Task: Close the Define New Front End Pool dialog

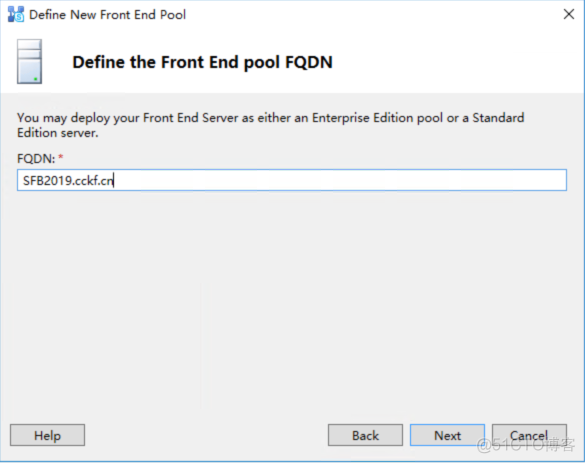Action: [569, 15]
